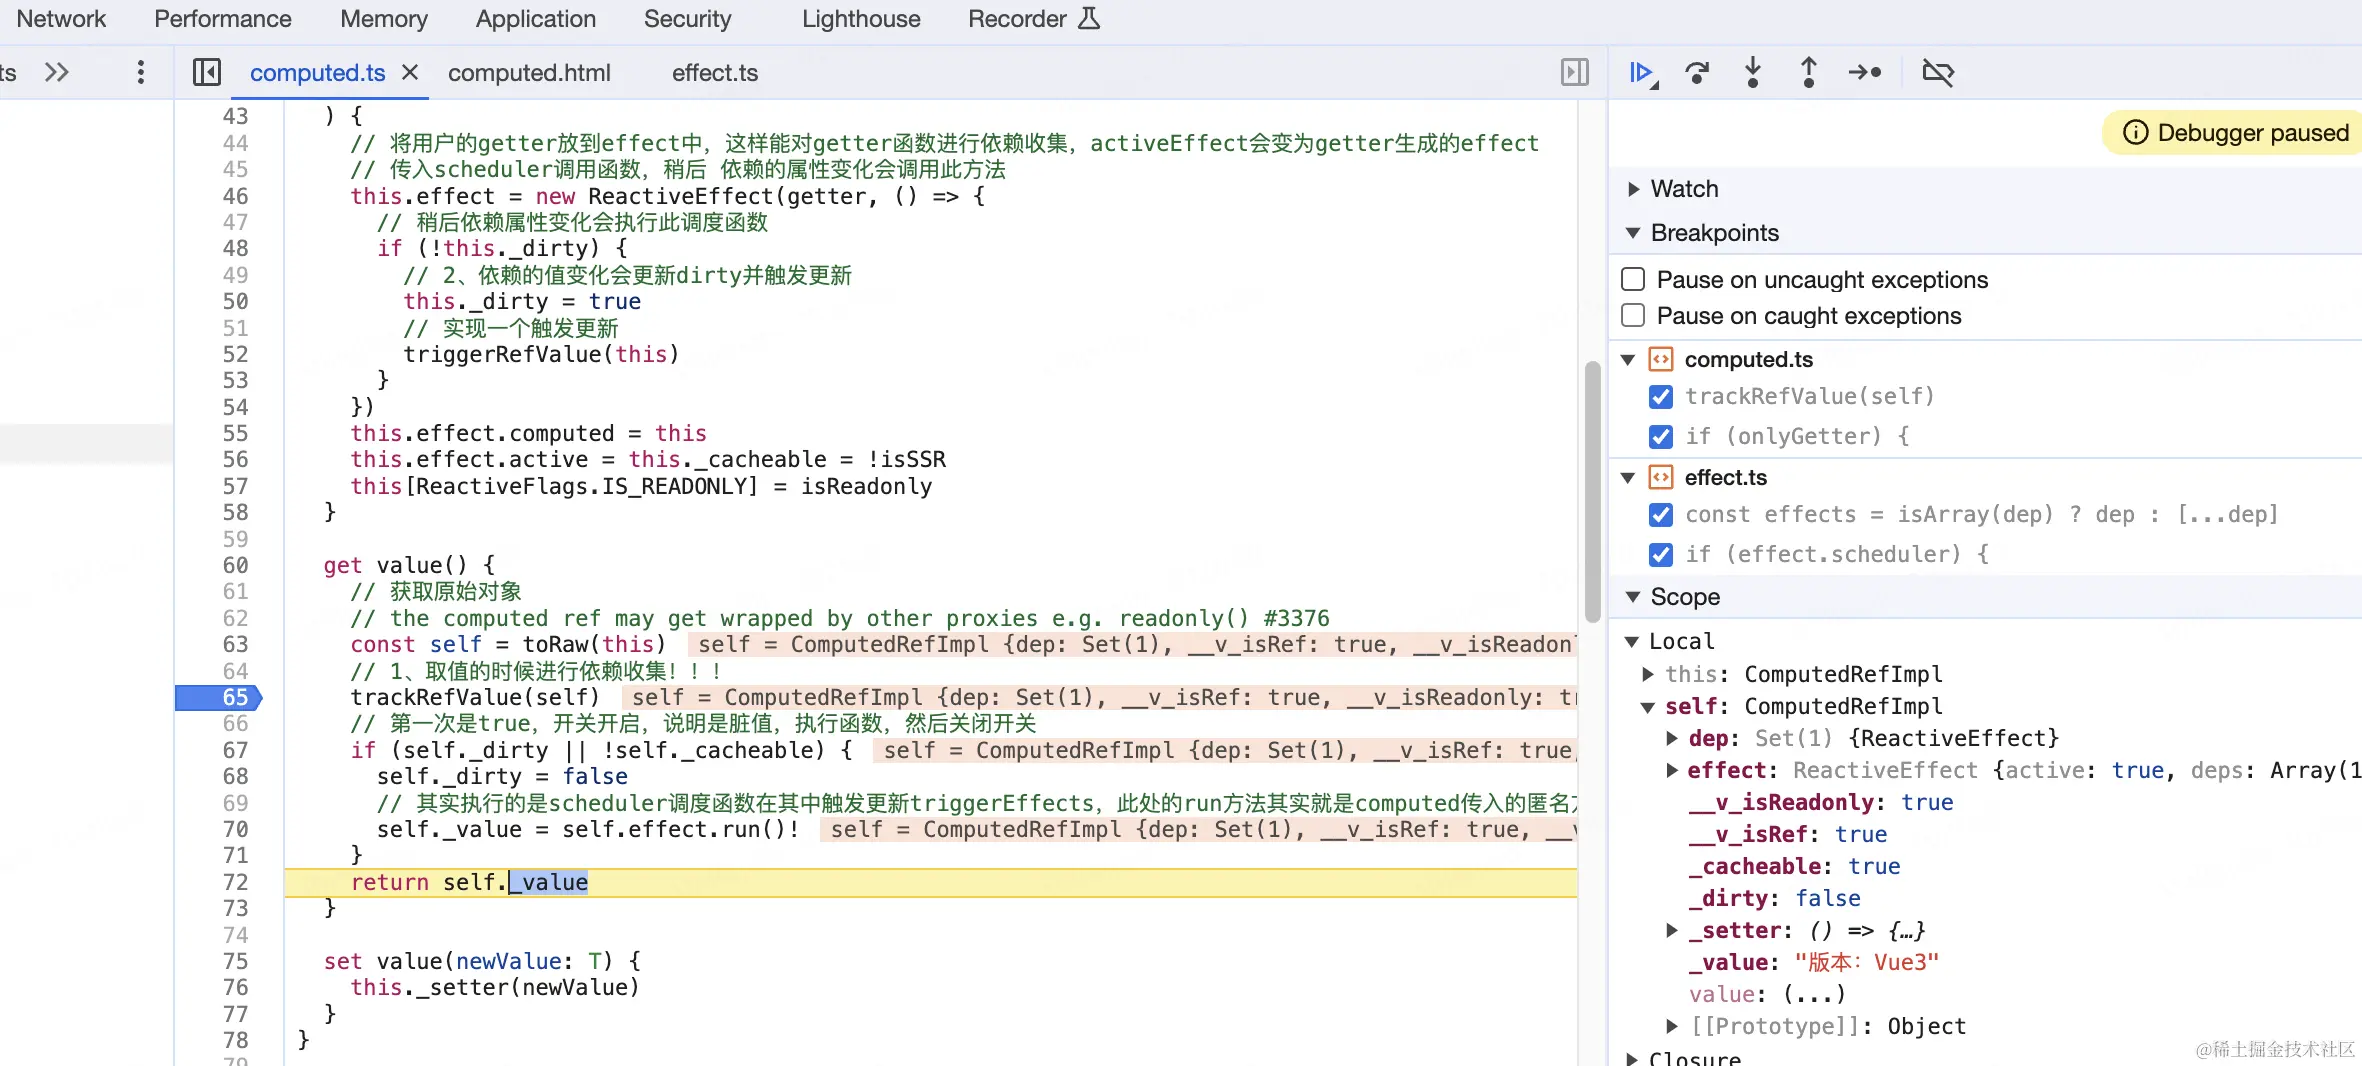Collapse effect.ts breakpoint group
2362x1066 pixels.
(1628, 478)
